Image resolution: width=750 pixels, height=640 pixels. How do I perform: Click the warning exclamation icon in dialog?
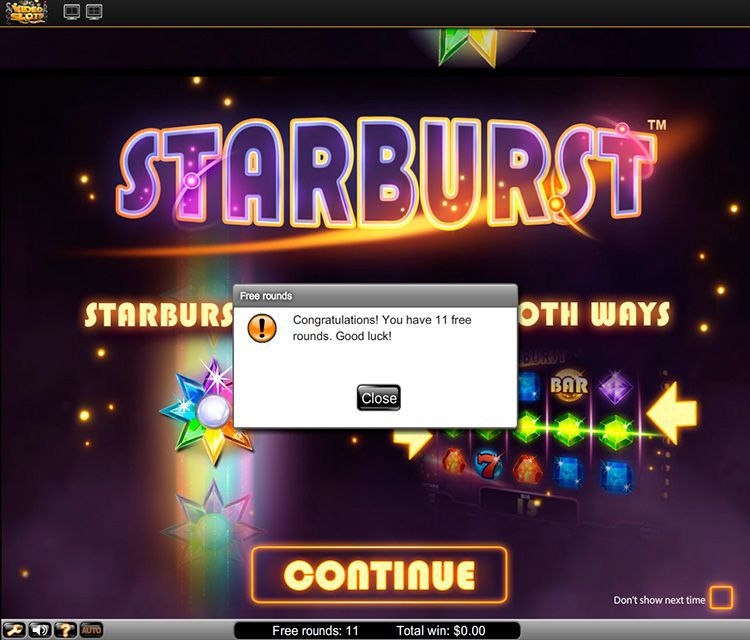pos(262,328)
